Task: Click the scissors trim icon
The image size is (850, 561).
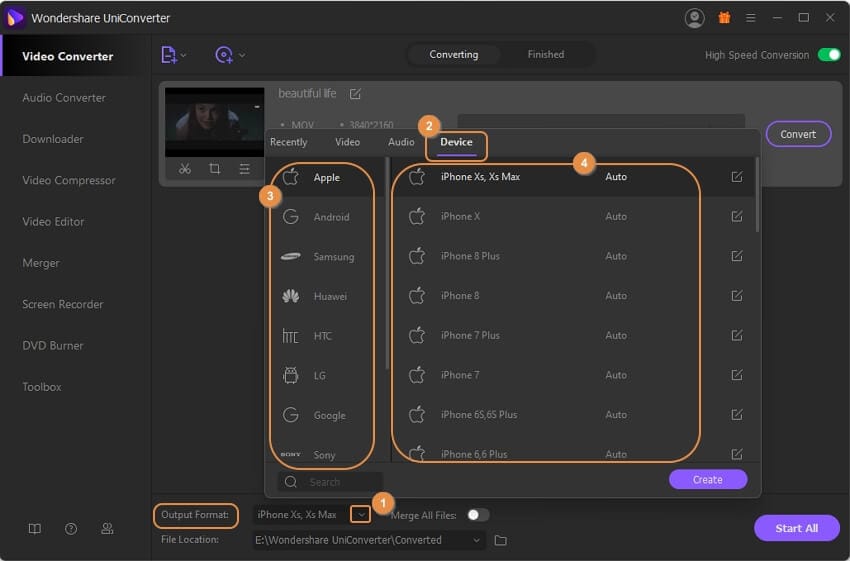Action: coord(185,169)
